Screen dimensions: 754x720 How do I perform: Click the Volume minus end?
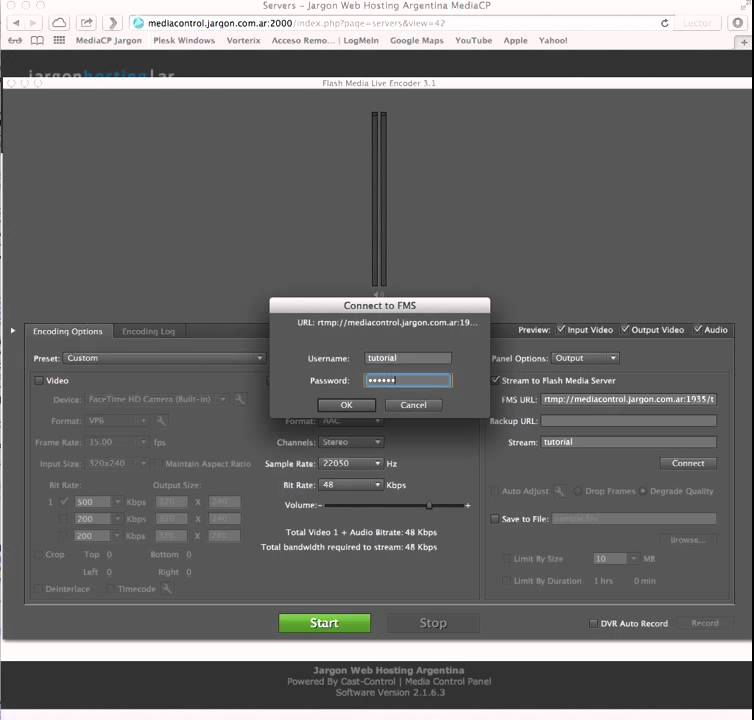[x=320, y=505]
